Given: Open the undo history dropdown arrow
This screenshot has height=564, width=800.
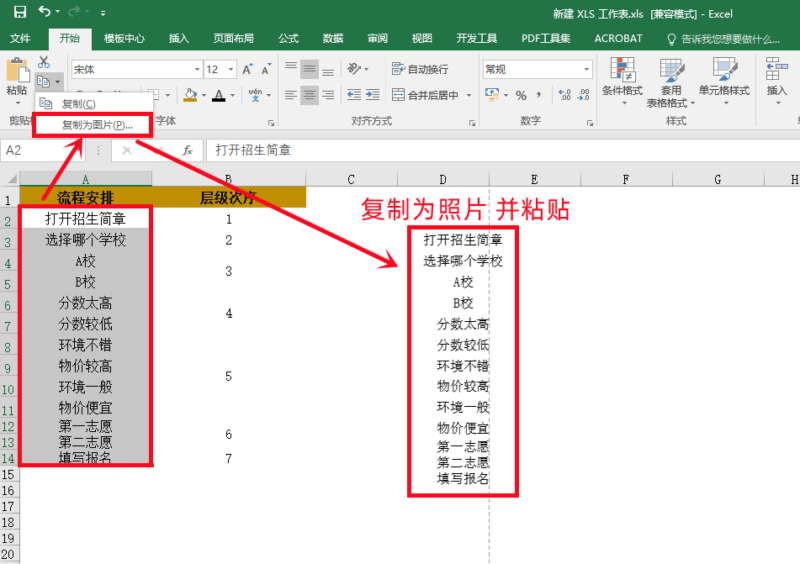Looking at the screenshot, I should [x=57, y=12].
